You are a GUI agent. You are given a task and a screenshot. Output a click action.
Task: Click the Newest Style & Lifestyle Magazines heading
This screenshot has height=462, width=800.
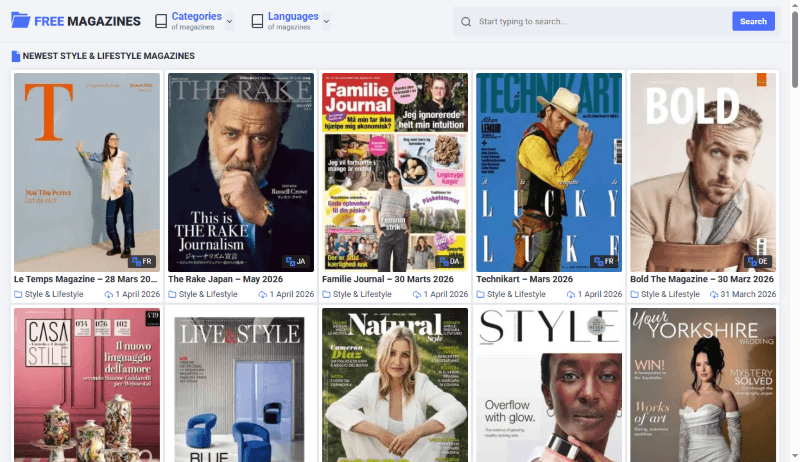pyautogui.click(x=108, y=56)
